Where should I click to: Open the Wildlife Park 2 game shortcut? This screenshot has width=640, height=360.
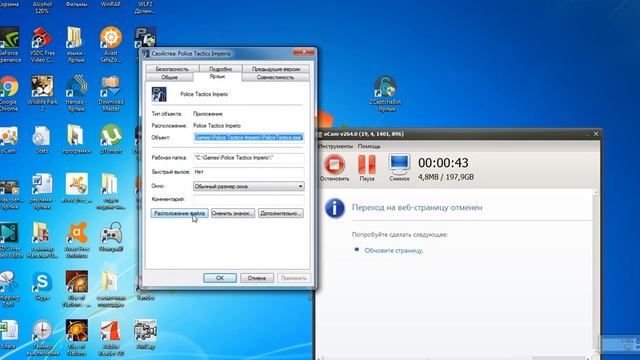[42, 93]
